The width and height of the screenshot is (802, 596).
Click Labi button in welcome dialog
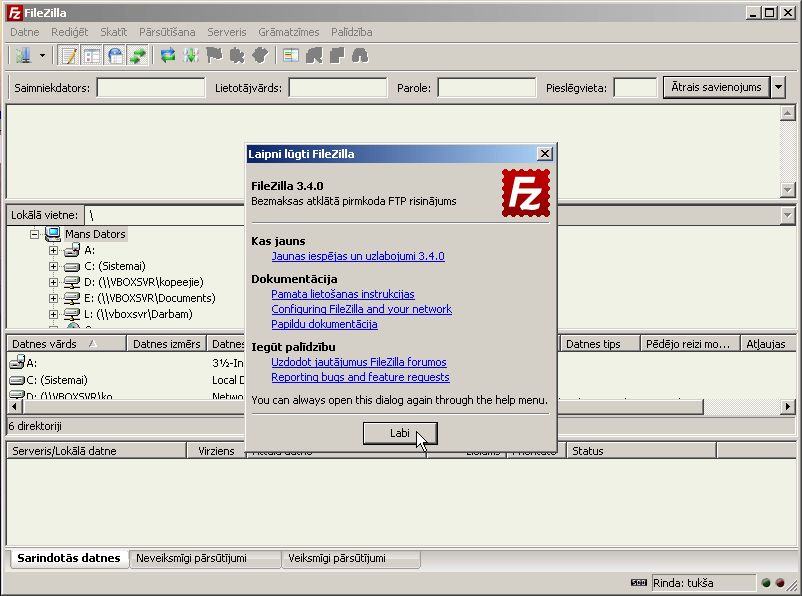400,433
